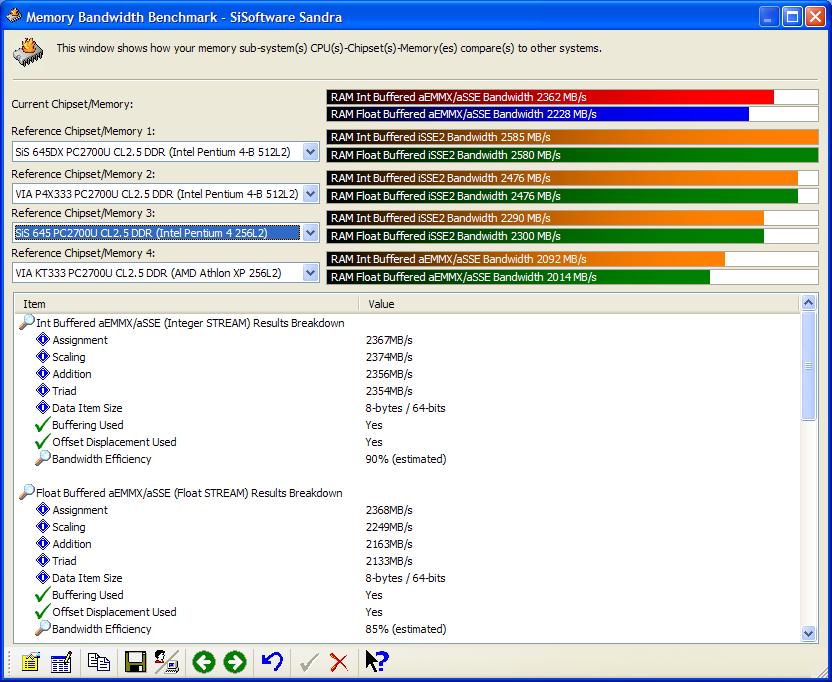Minimize the Sandra benchmark window
The image size is (832, 682).
click(768, 17)
